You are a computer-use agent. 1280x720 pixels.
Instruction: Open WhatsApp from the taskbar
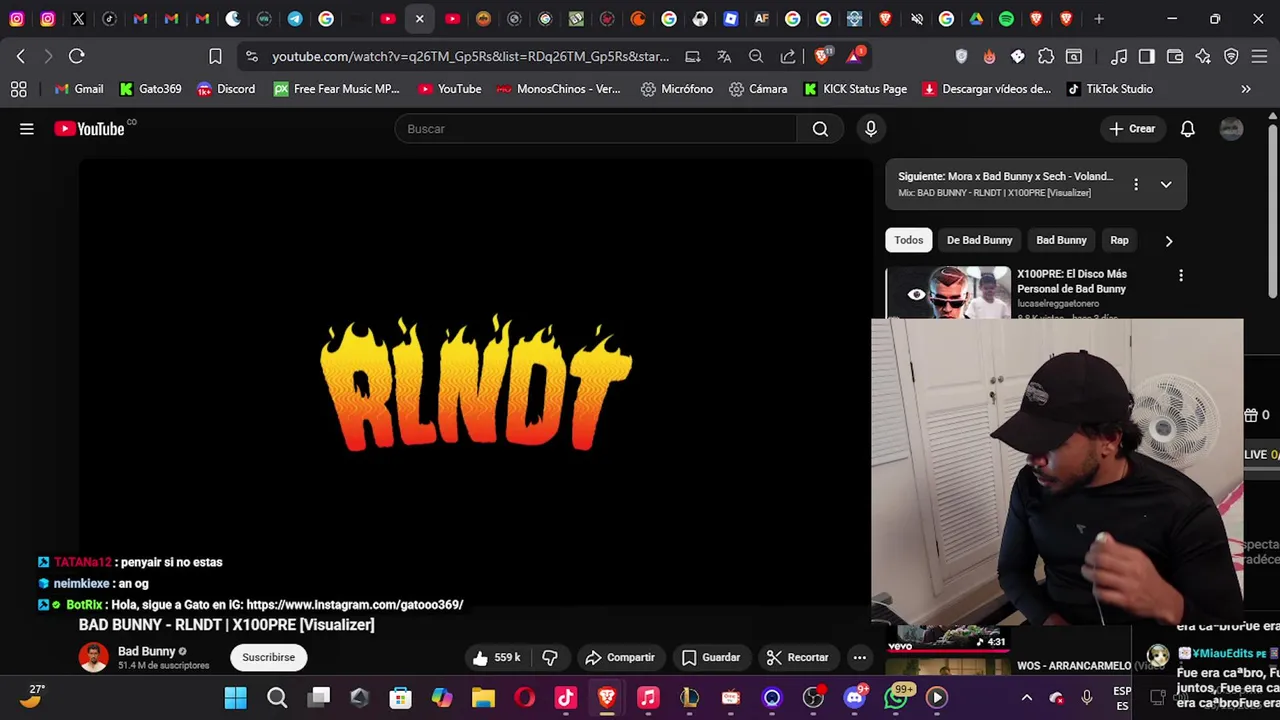click(x=897, y=698)
